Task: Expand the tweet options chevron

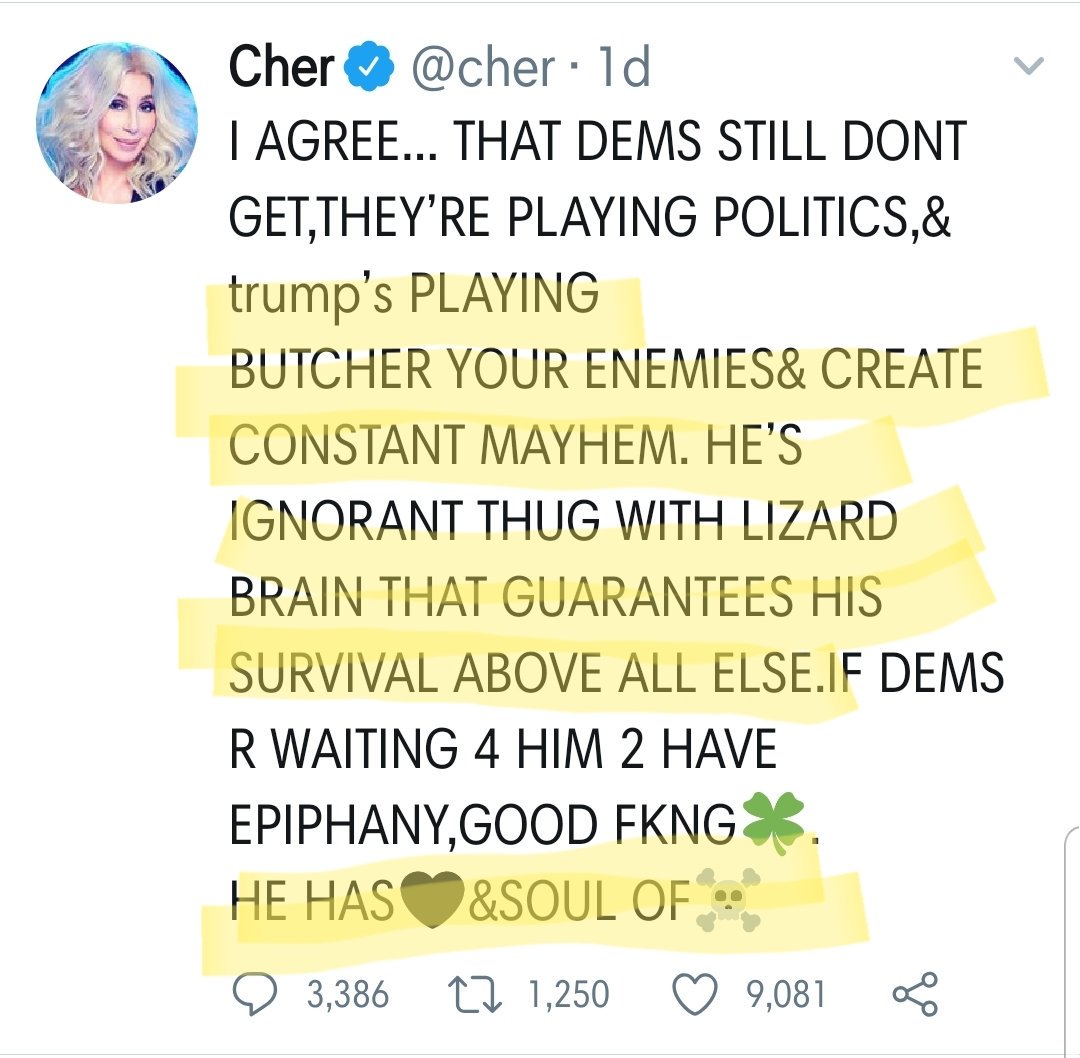Action: (1030, 65)
